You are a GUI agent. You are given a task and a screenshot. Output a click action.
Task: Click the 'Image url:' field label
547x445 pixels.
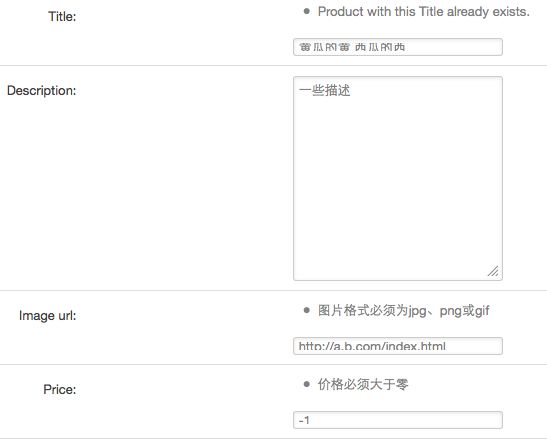[47, 316]
